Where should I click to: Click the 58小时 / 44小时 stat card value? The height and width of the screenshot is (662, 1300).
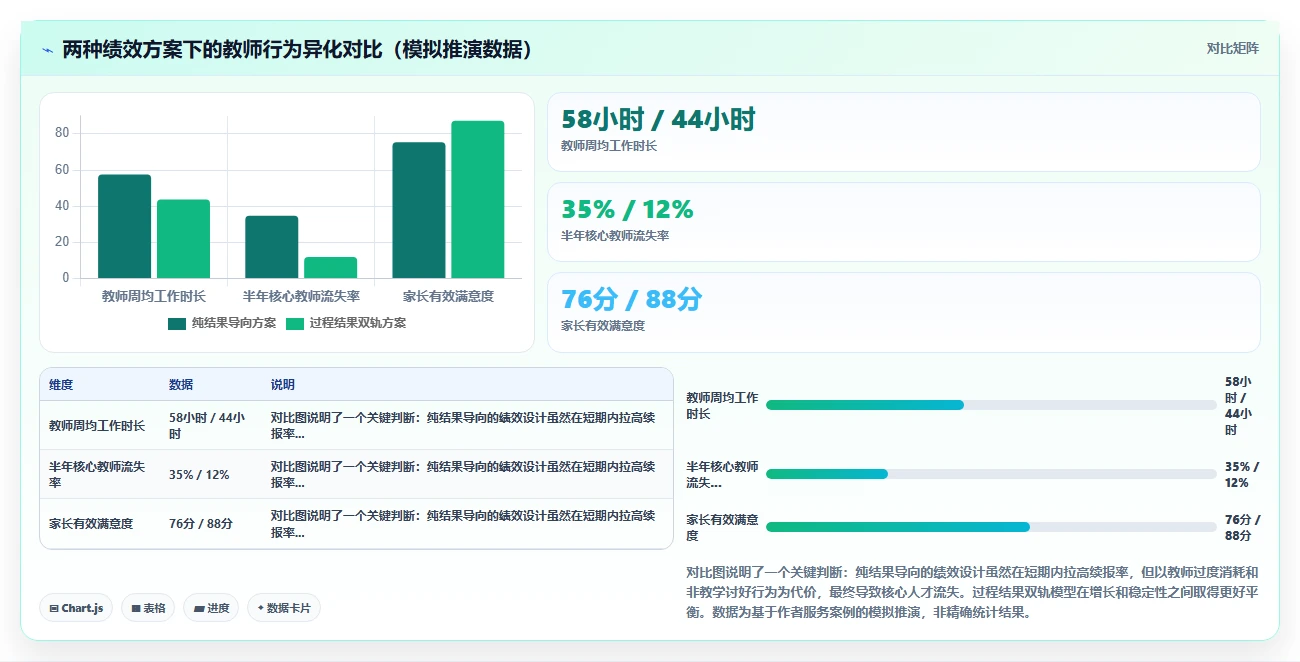(x=658, y=119)
